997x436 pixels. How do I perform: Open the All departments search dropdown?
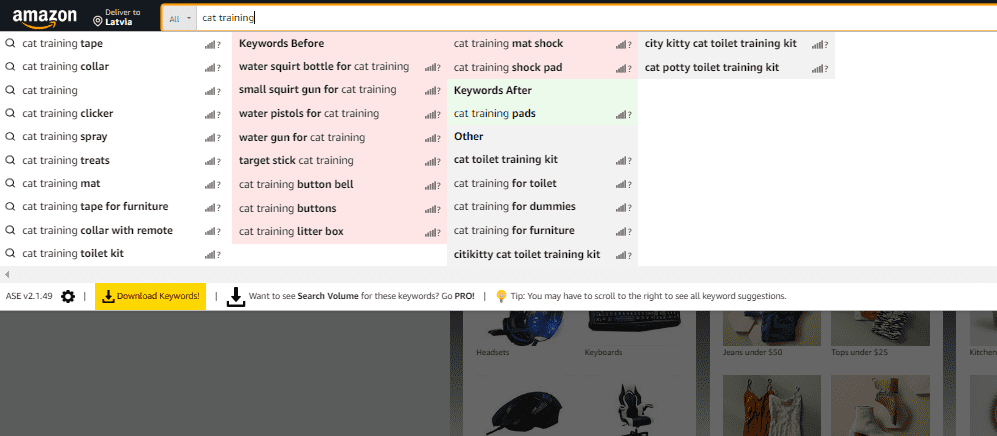(181, 18)
